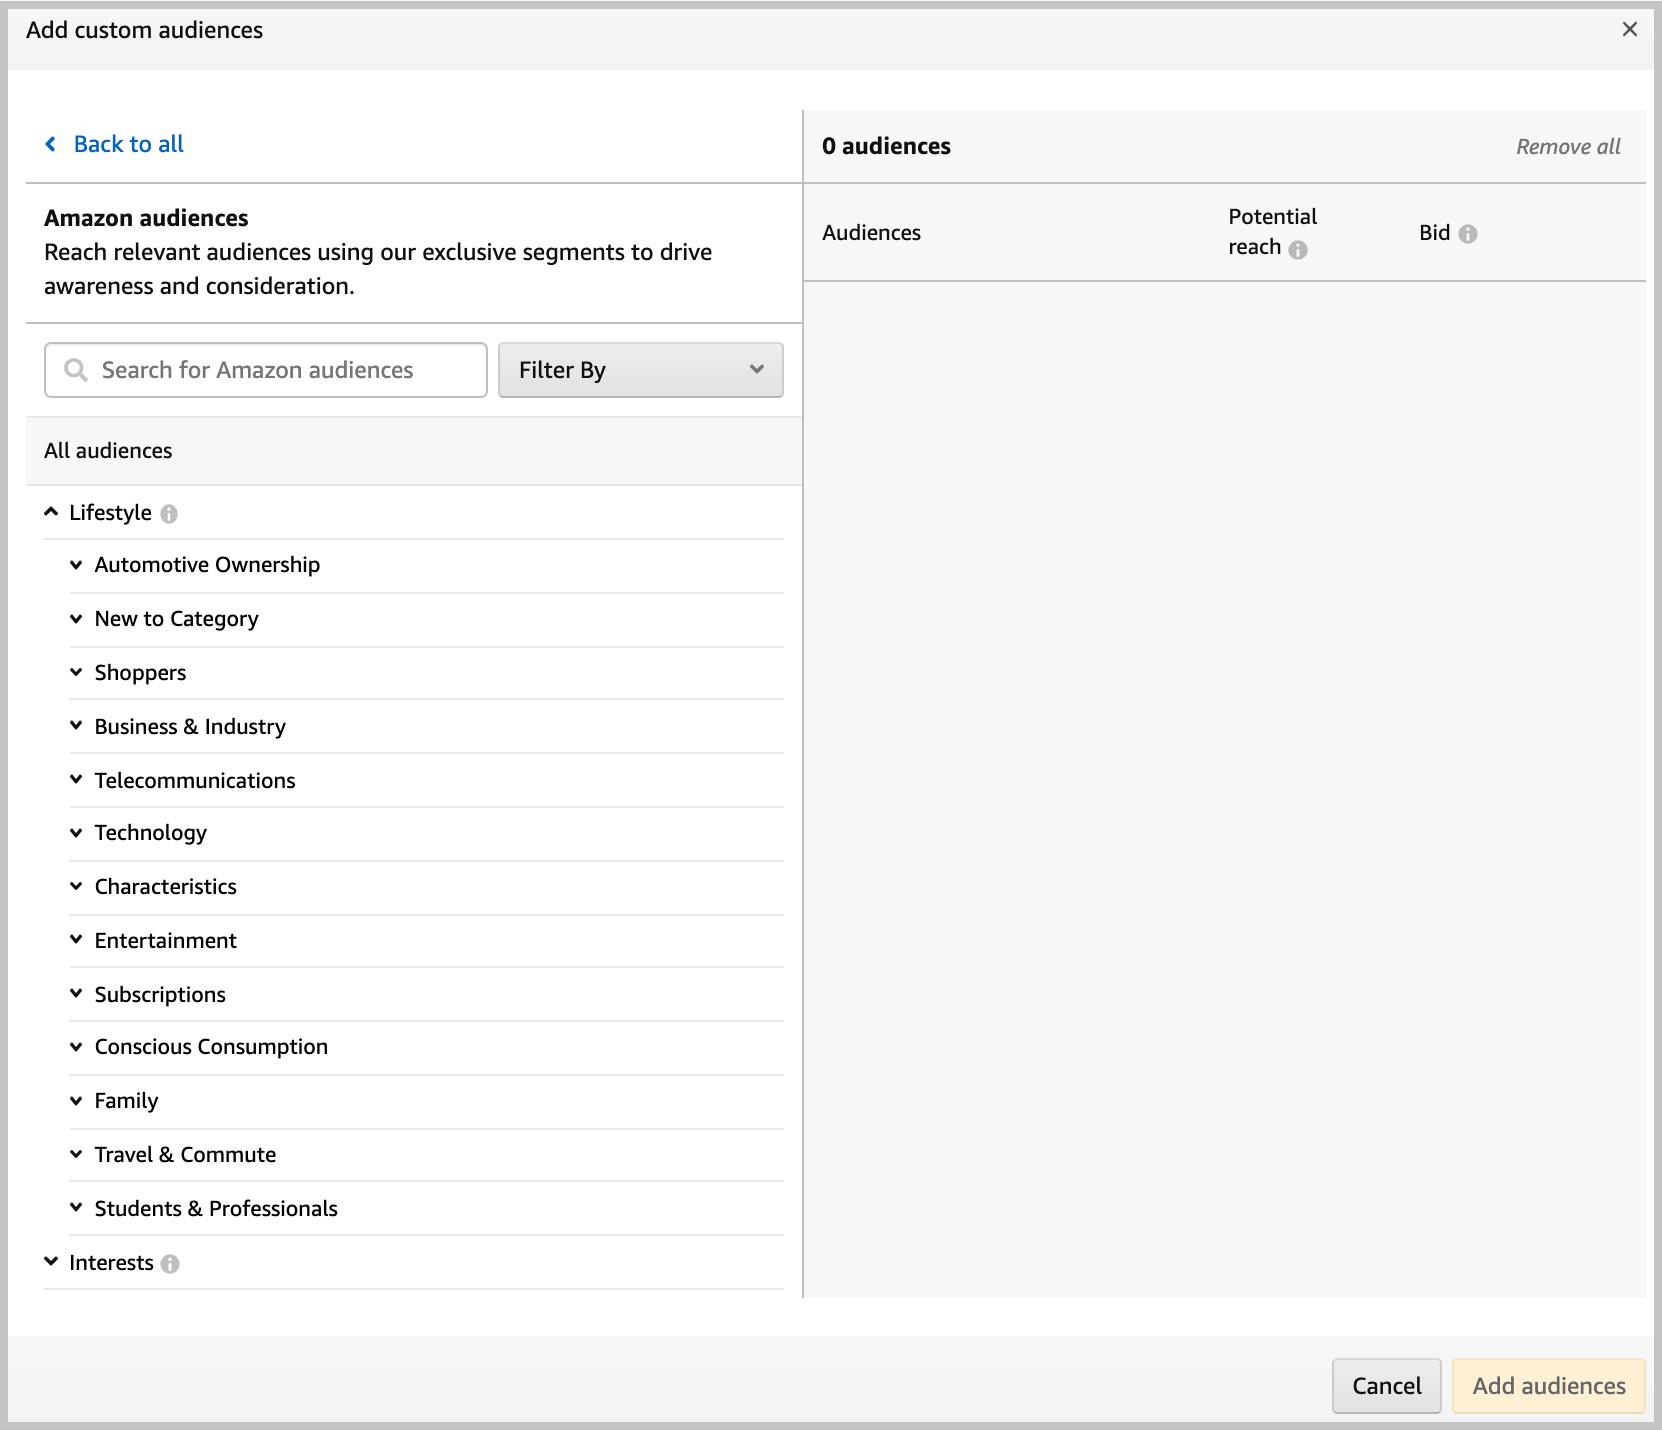
Task: Click Remove all audiences link
Action: pyautogui.click(x=1567, y=147)
